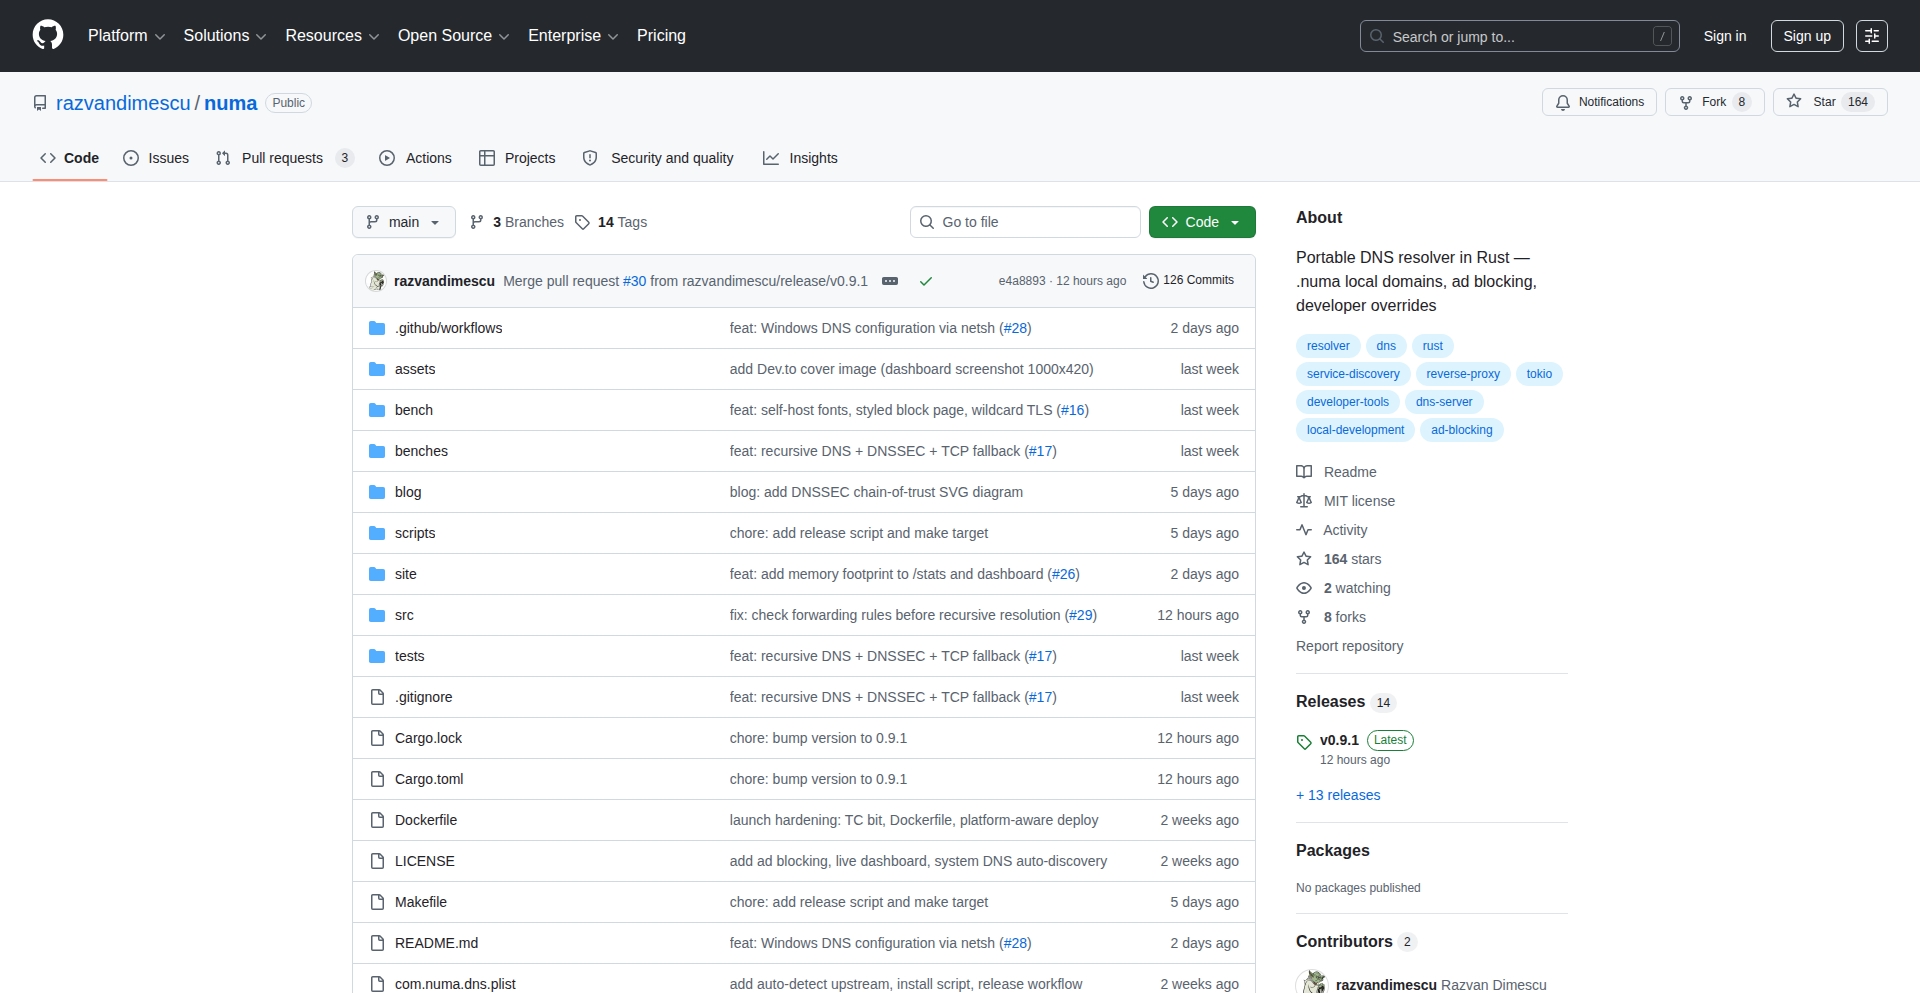
Task: View the 14 Tags list
Action: (x=611, y=222)
